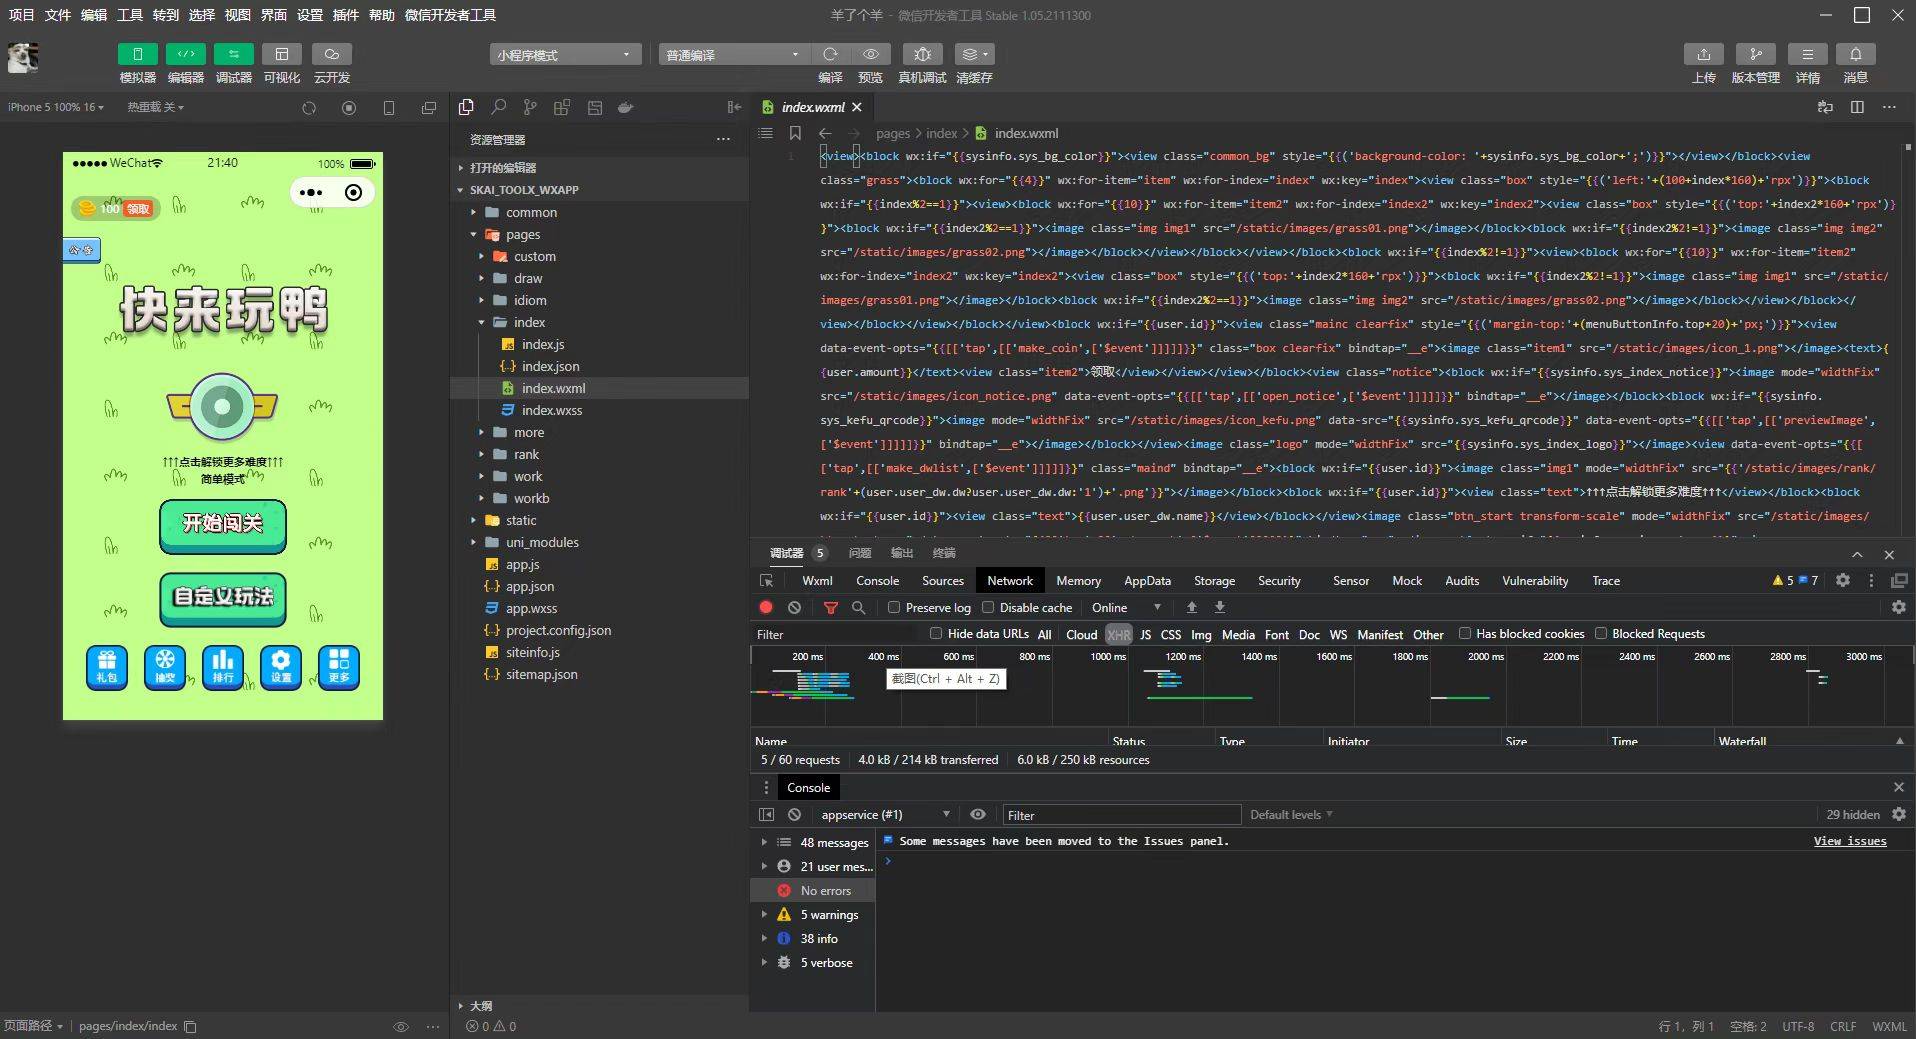
Task: Click the preview eye icon (预览)
Action: [871, 54]
